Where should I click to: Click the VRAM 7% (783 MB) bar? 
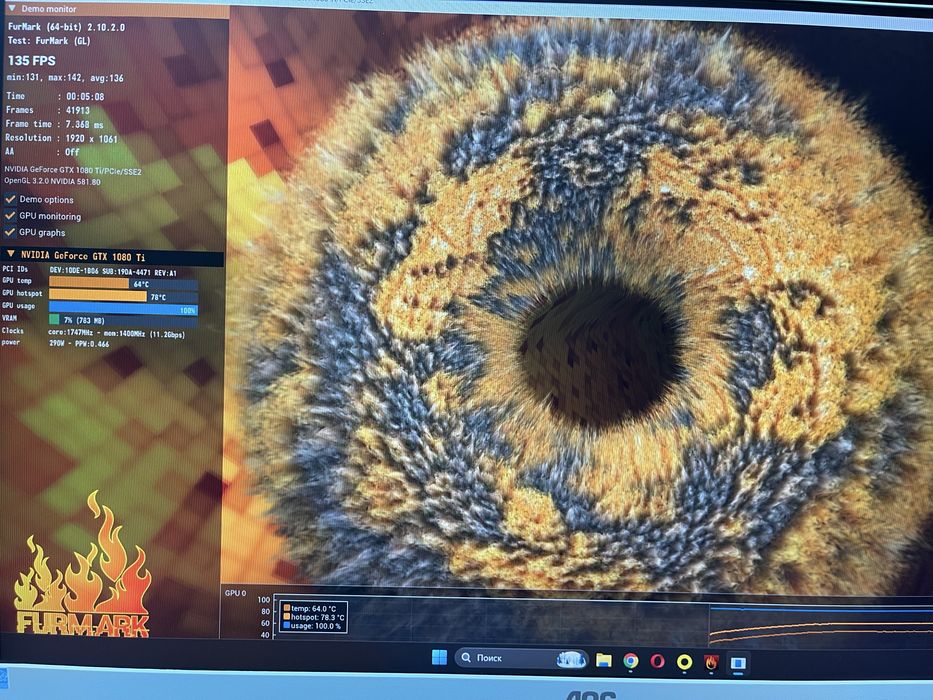click(123, 320)
